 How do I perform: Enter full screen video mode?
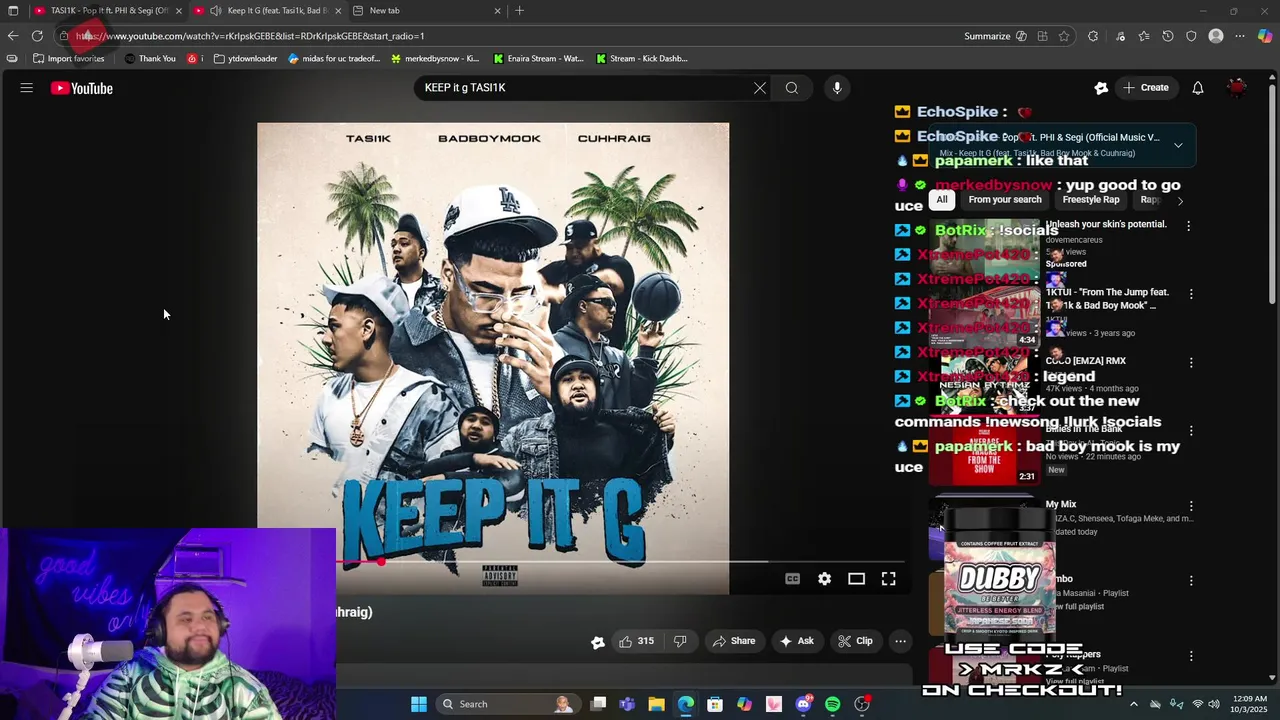(888, 579)
